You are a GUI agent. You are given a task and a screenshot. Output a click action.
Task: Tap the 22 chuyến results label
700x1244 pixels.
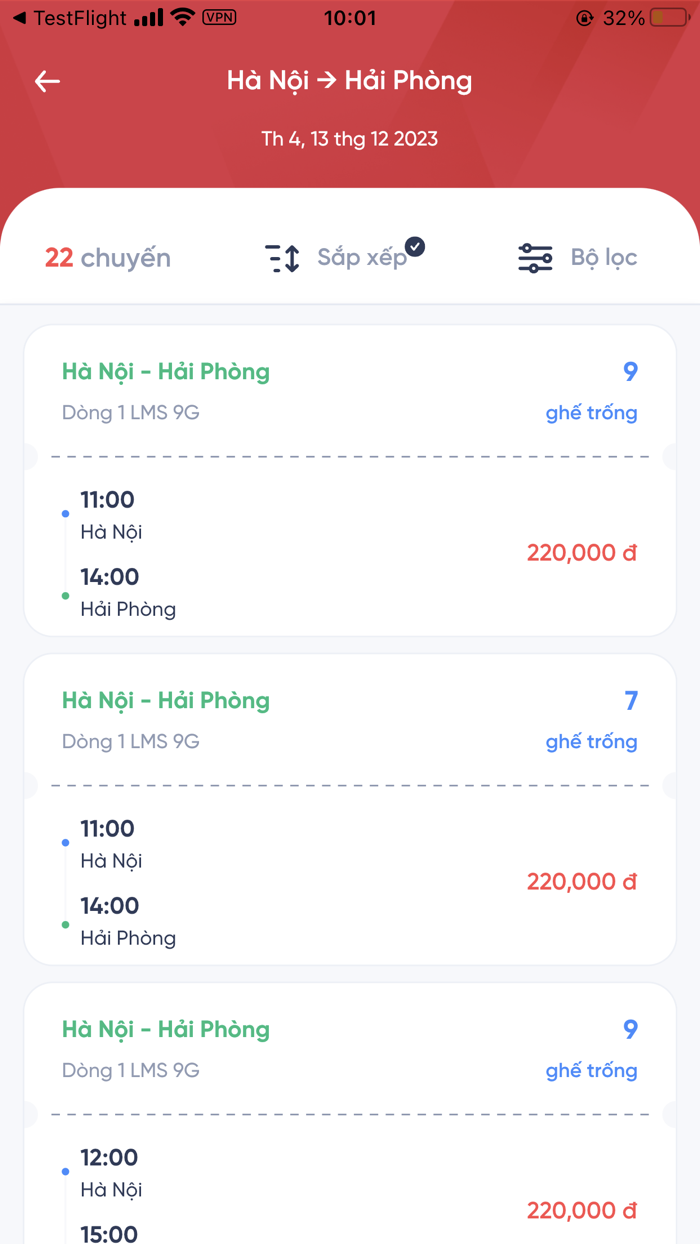[107, 257]
